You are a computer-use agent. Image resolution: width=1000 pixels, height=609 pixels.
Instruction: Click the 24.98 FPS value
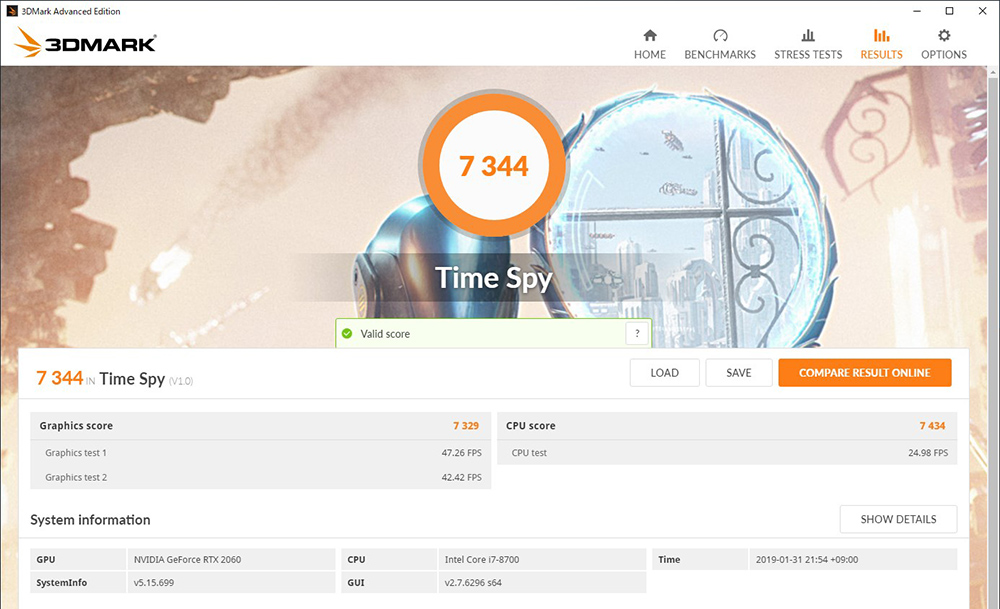928,453
